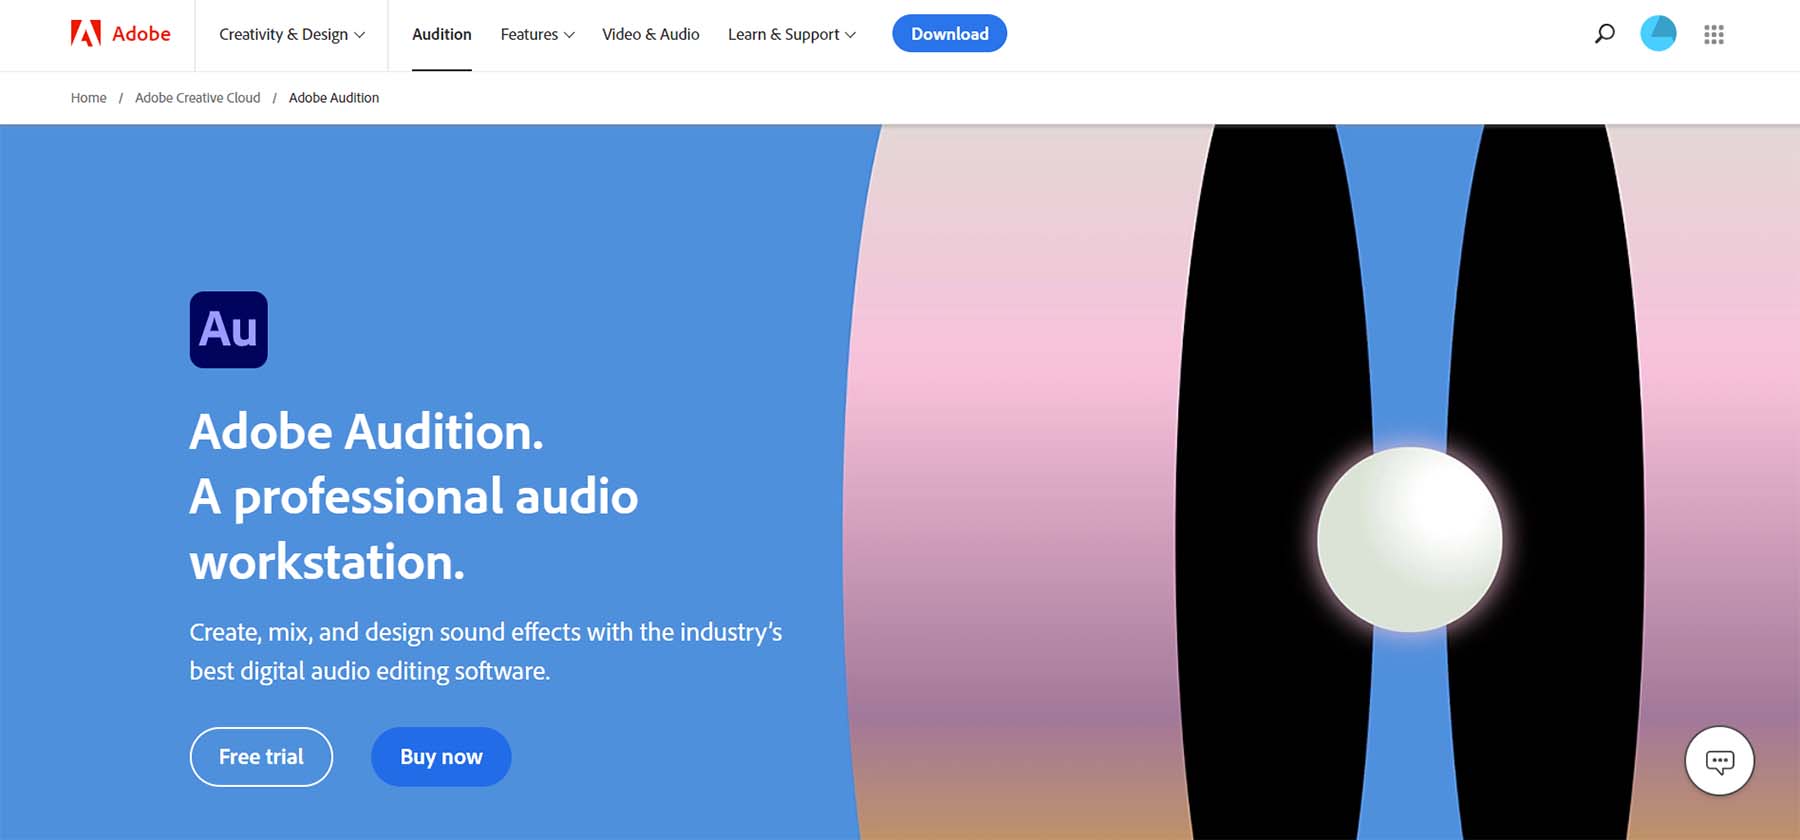This screenshot has height=840, width=1800.
Task: Click the Au Audition app icon
Action: 229,330
